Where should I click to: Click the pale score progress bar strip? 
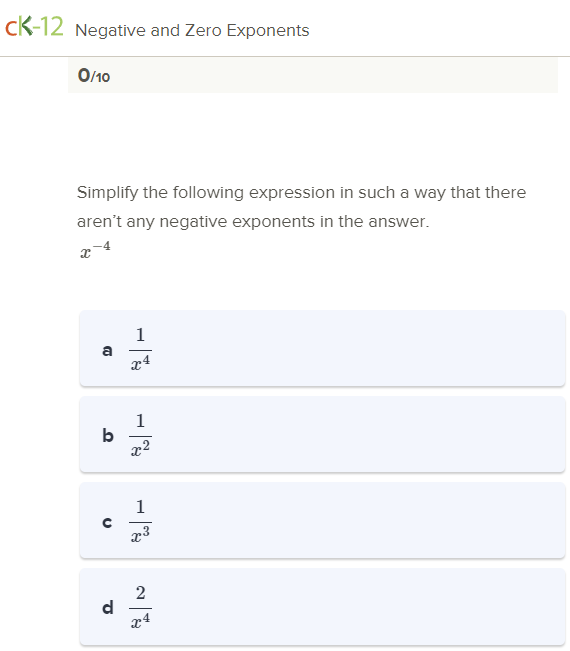pyautogui.click(x=313, y=75)
